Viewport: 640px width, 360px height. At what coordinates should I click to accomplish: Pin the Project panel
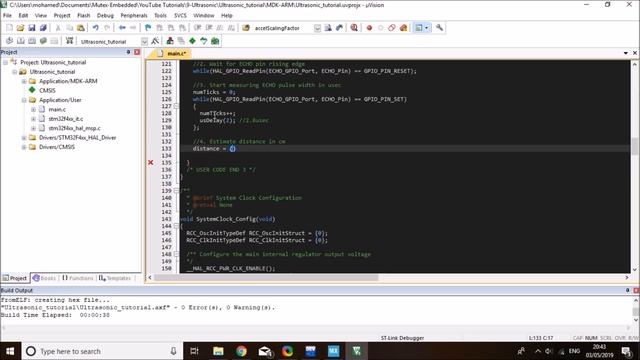pos(128,52)
